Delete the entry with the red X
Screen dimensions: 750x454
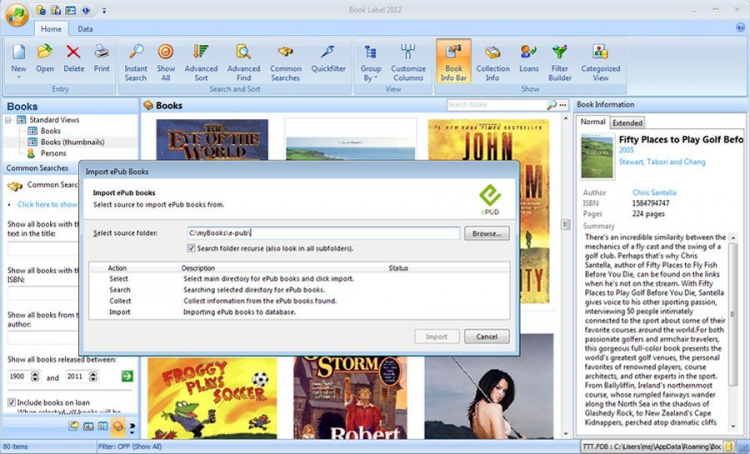[73, 52]
